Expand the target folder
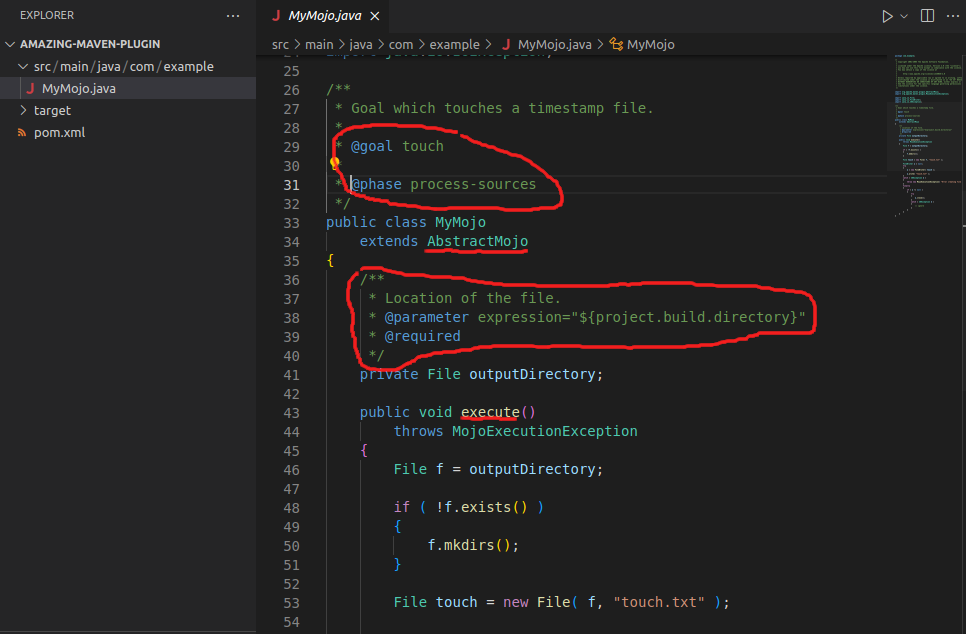Screen dimensions: 966x634 25,110
